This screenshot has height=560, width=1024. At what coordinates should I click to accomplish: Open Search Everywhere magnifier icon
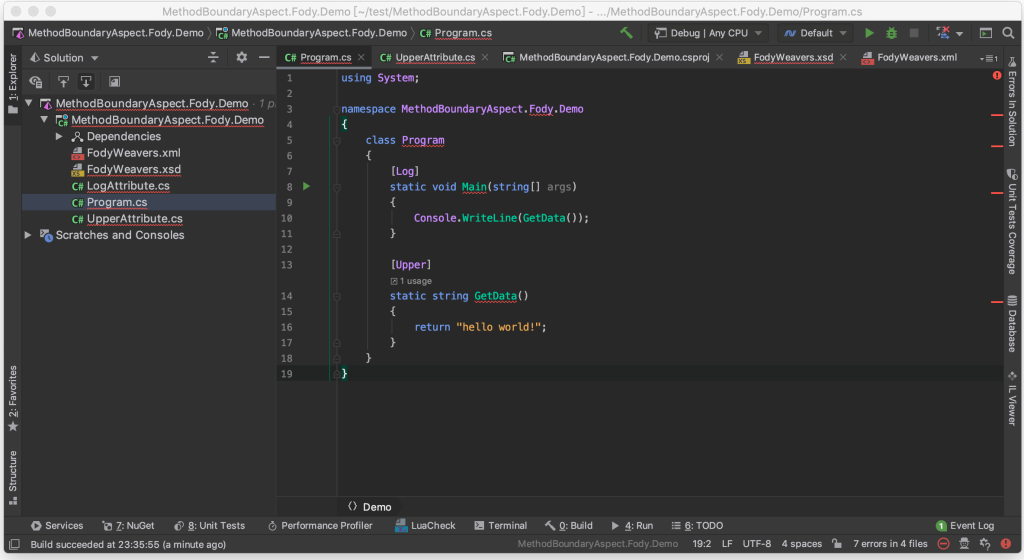point(1008,33)
